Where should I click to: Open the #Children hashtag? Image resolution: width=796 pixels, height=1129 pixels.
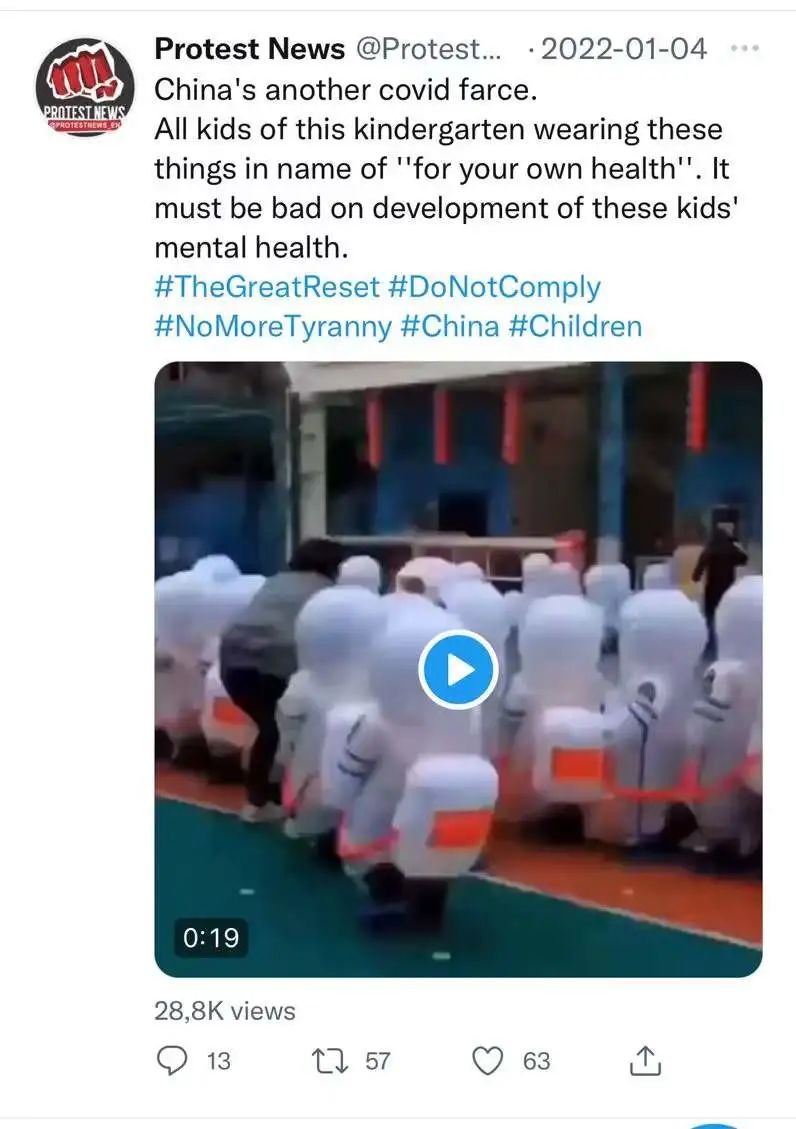pyautogui.click(x=575, y=326)
